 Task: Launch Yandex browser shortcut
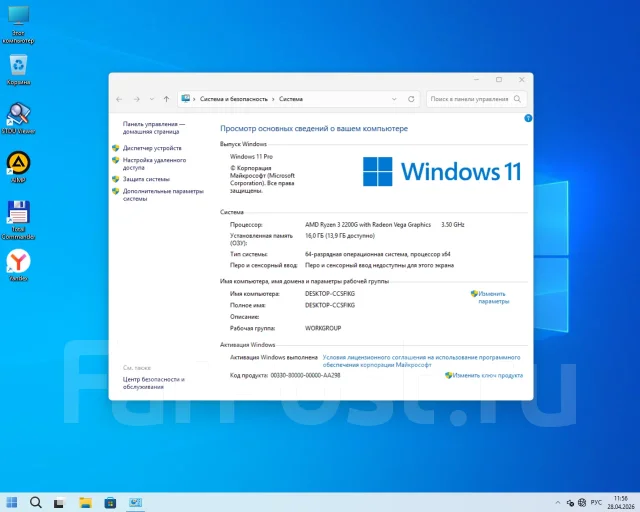[x=18, y=265]
